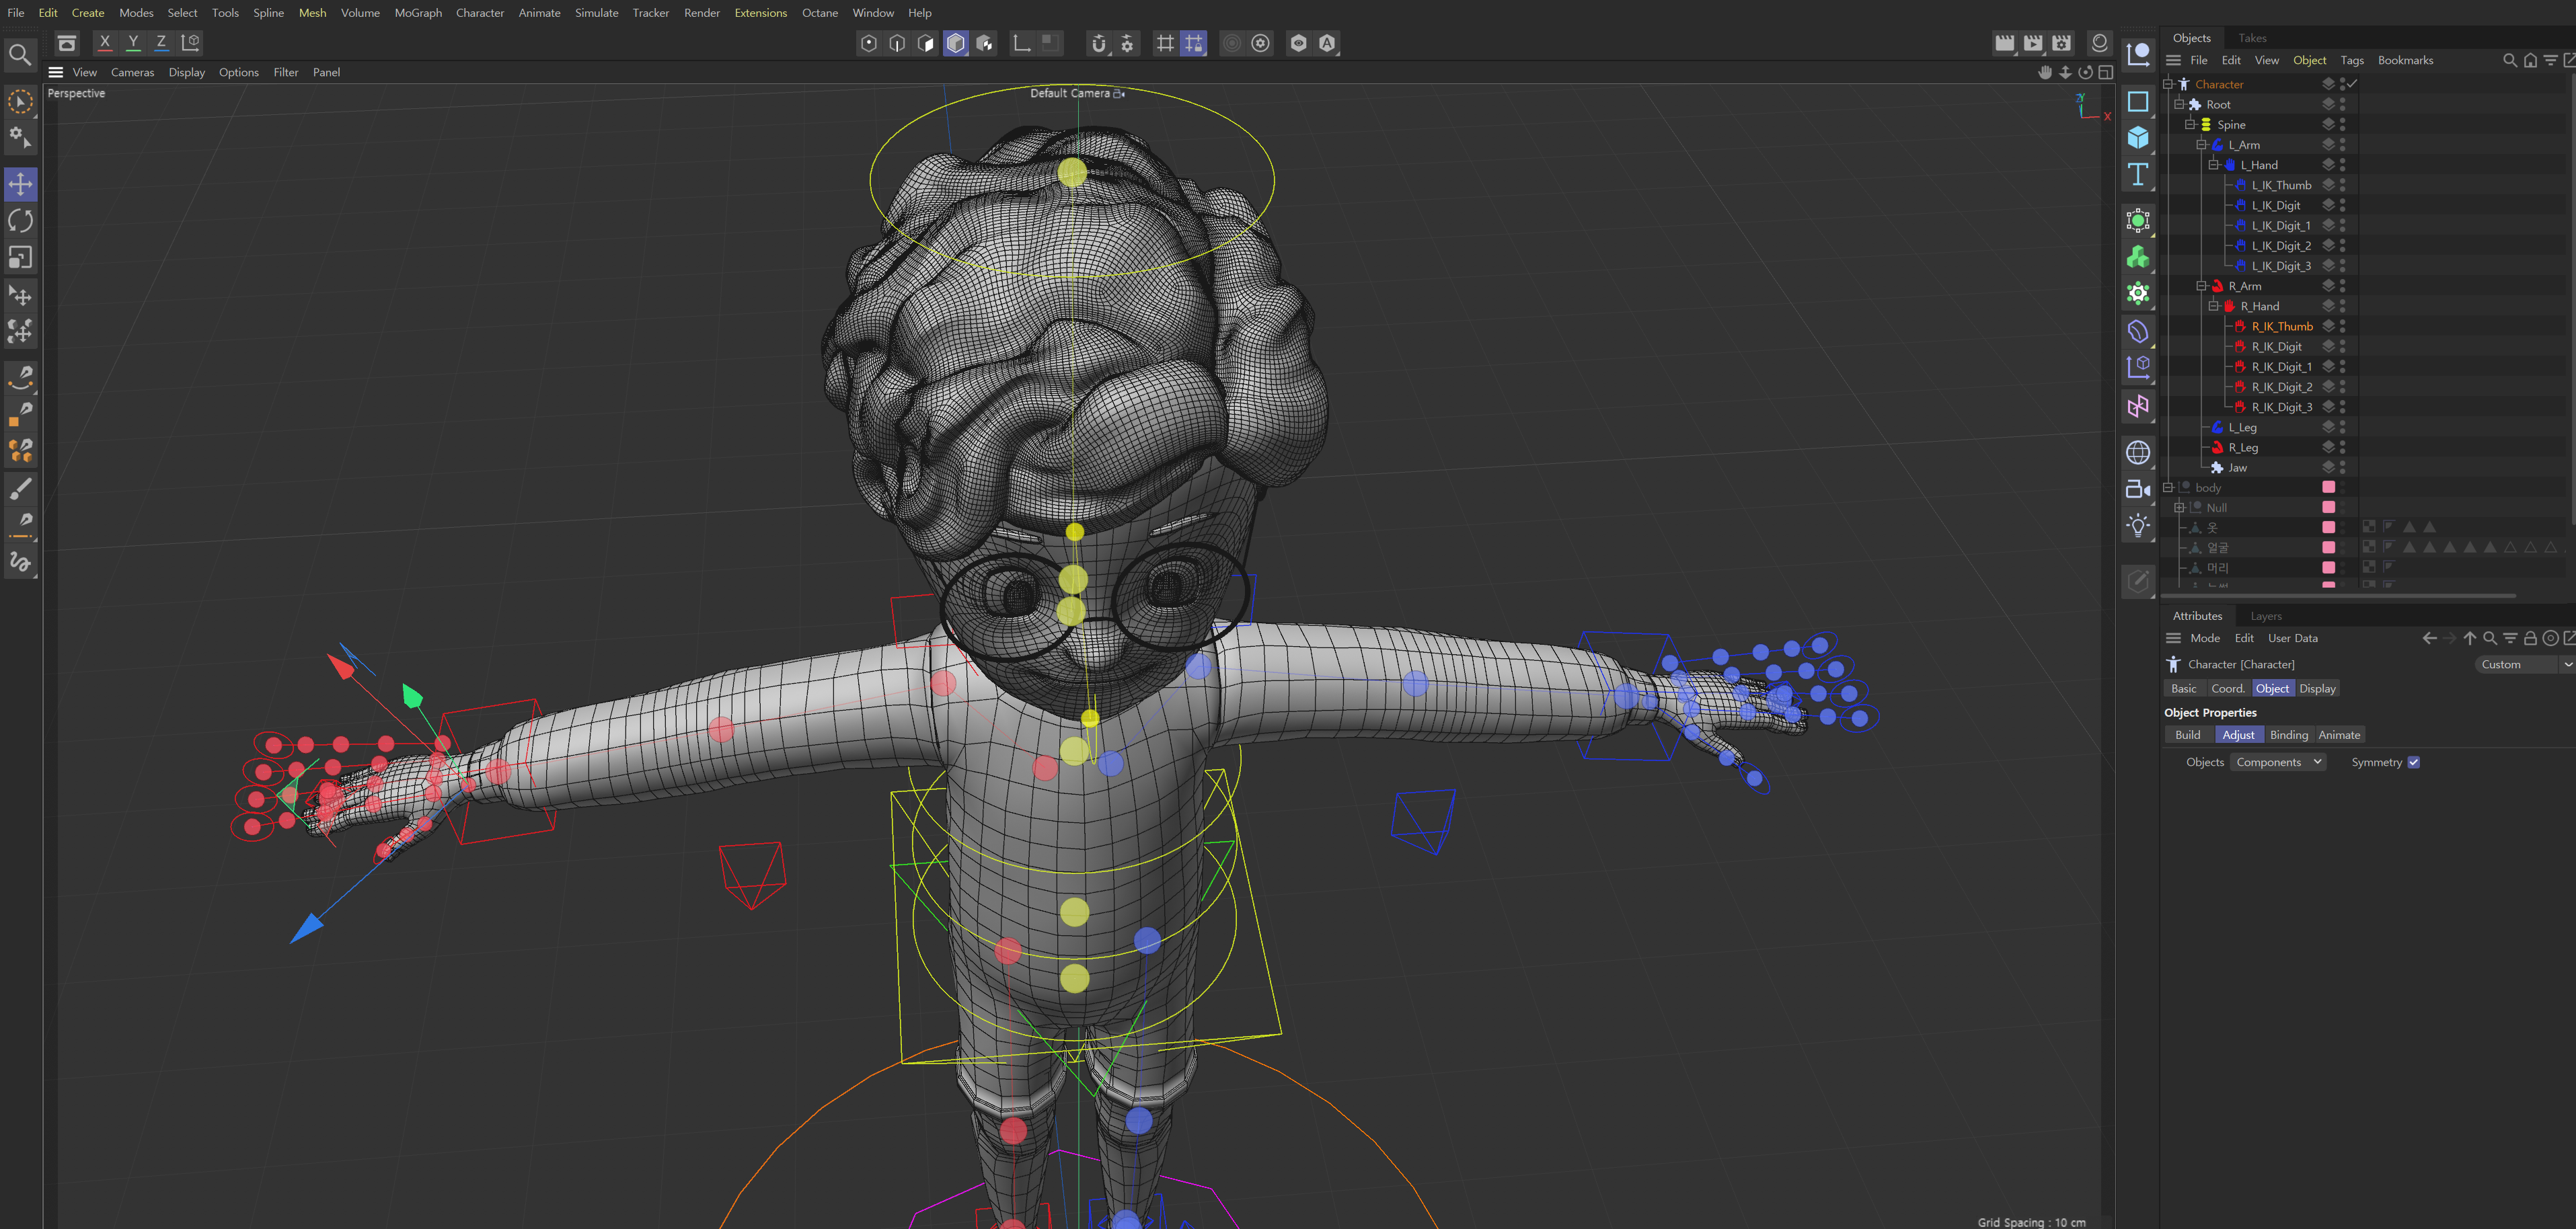Screen dimensions: 2576x1229
Task: Open the Coord. properties tab
Action: tap(2228, 689)
